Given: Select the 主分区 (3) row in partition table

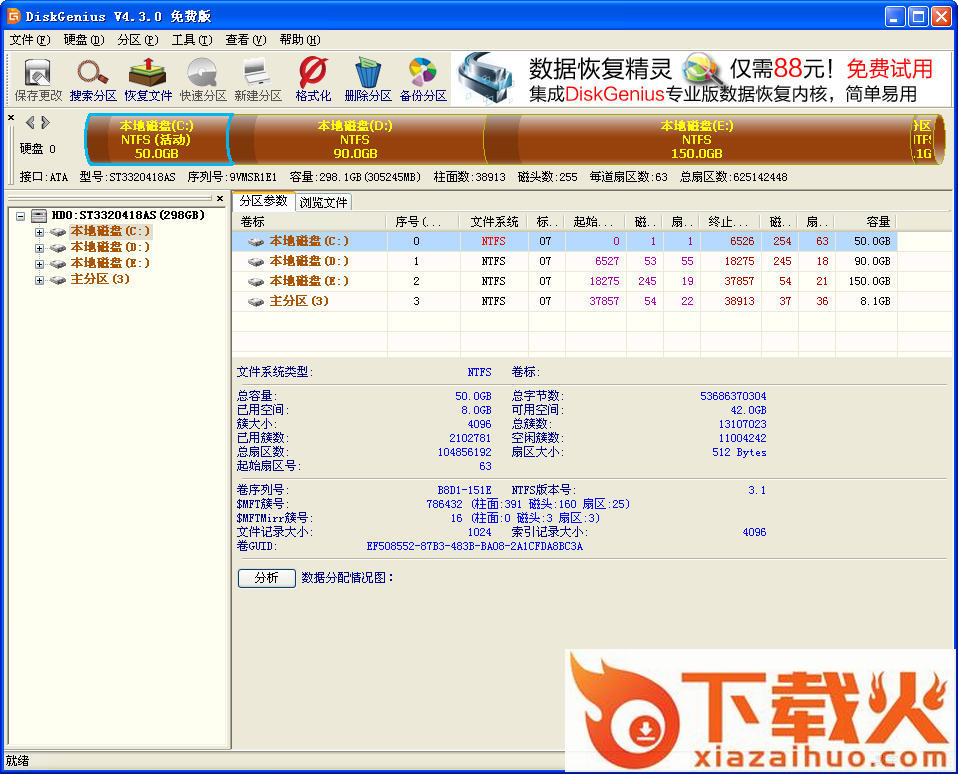Looking at the screenshot, I should [565, 301].
